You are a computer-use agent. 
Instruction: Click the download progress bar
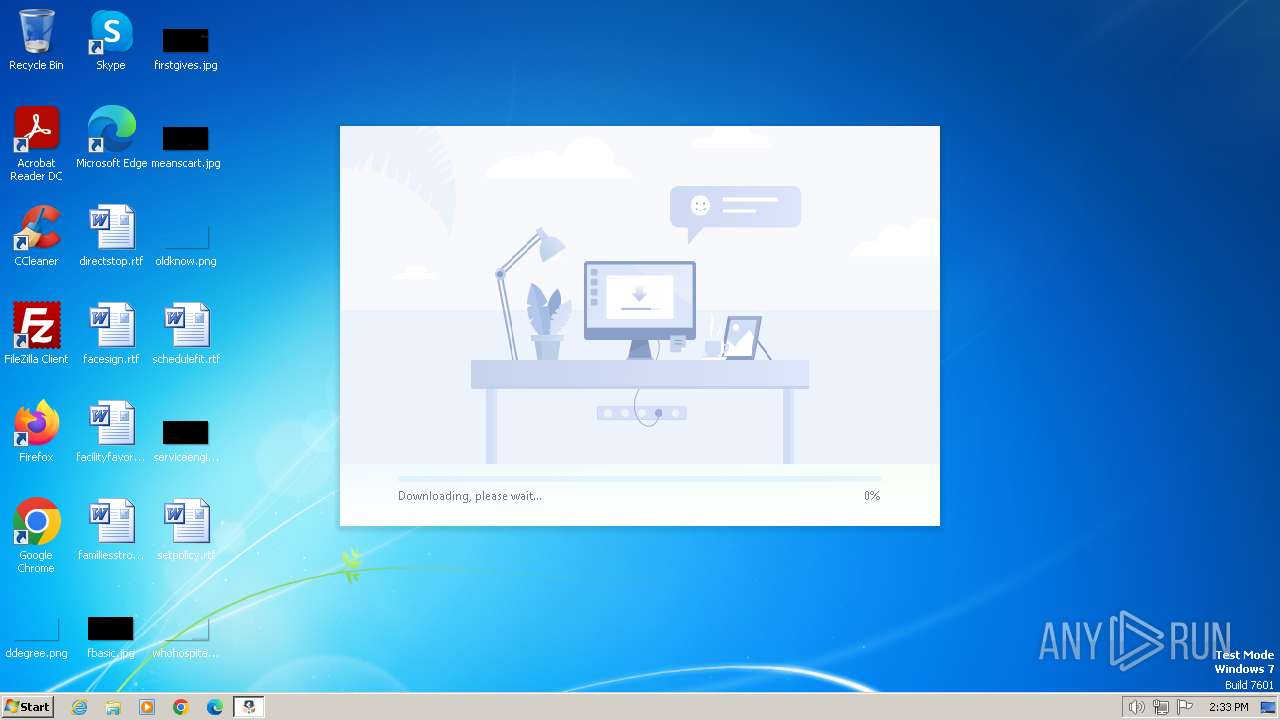(639, 480)
